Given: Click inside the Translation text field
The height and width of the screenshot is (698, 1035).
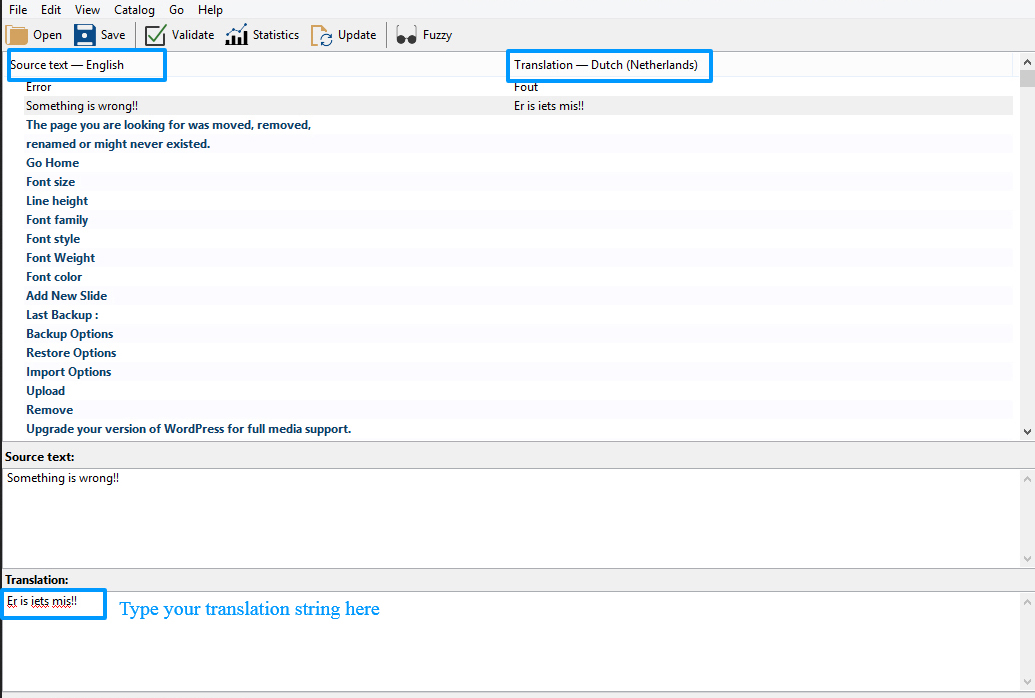Looking at the screenshot, I should pos(500,640).
